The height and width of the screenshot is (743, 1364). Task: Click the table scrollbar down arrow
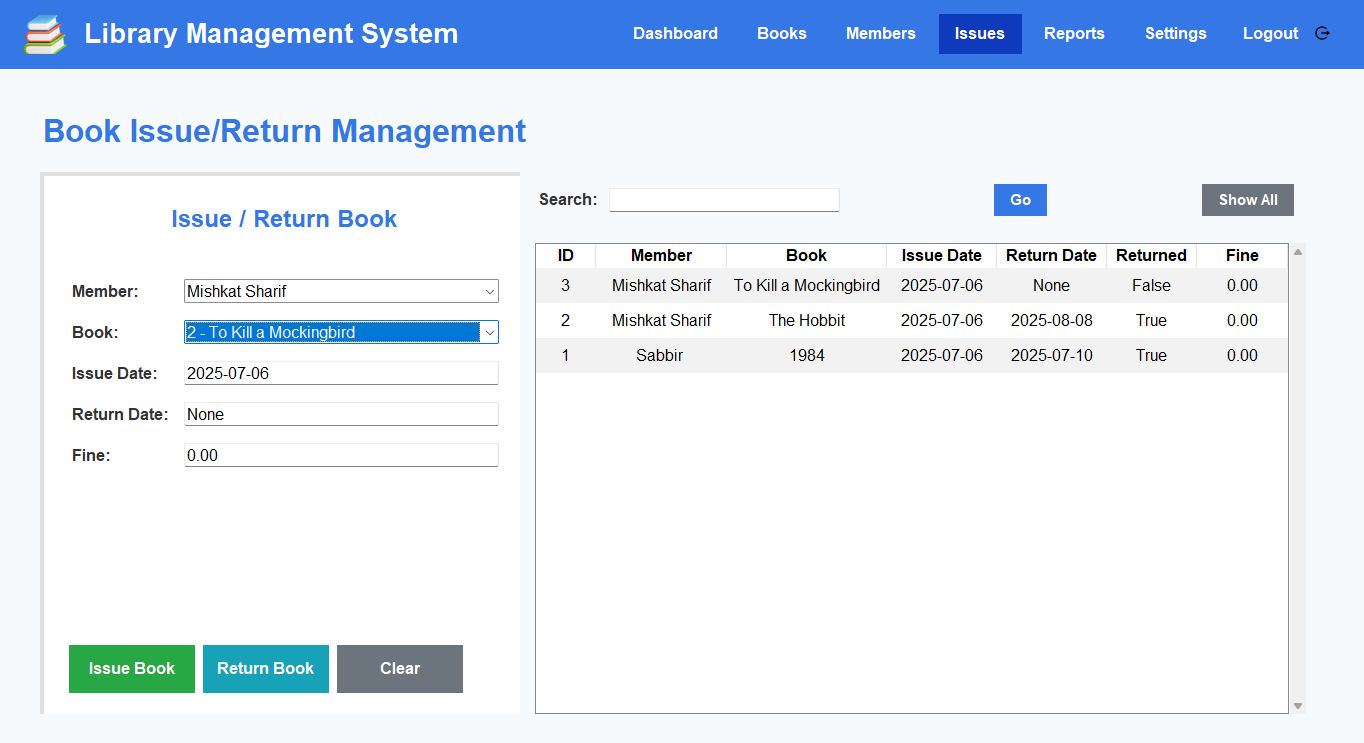[x=1298, y=706]
